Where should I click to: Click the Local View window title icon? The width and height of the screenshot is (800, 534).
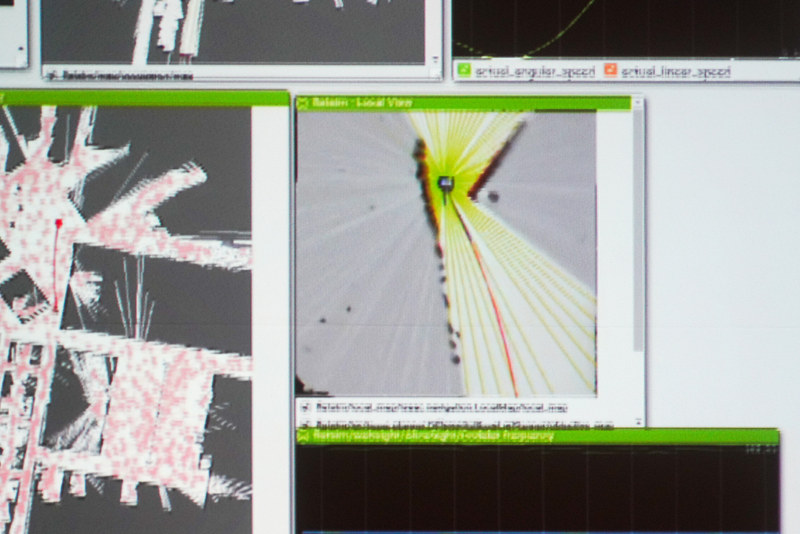pos(303,104)
